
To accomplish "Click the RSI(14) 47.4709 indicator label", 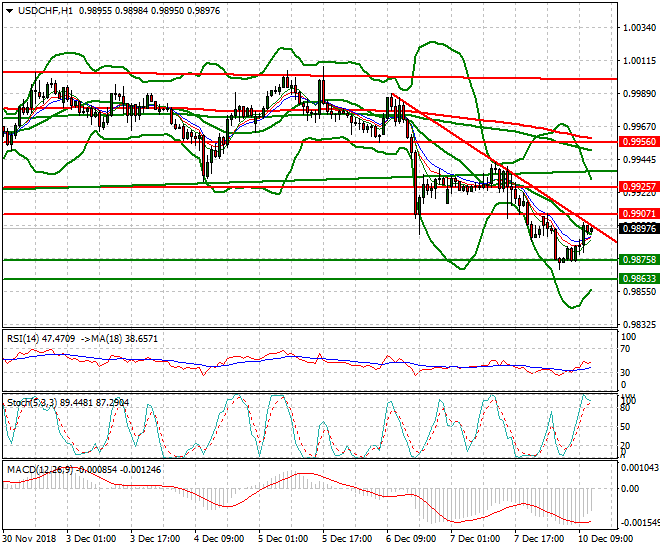I will 41,339.
